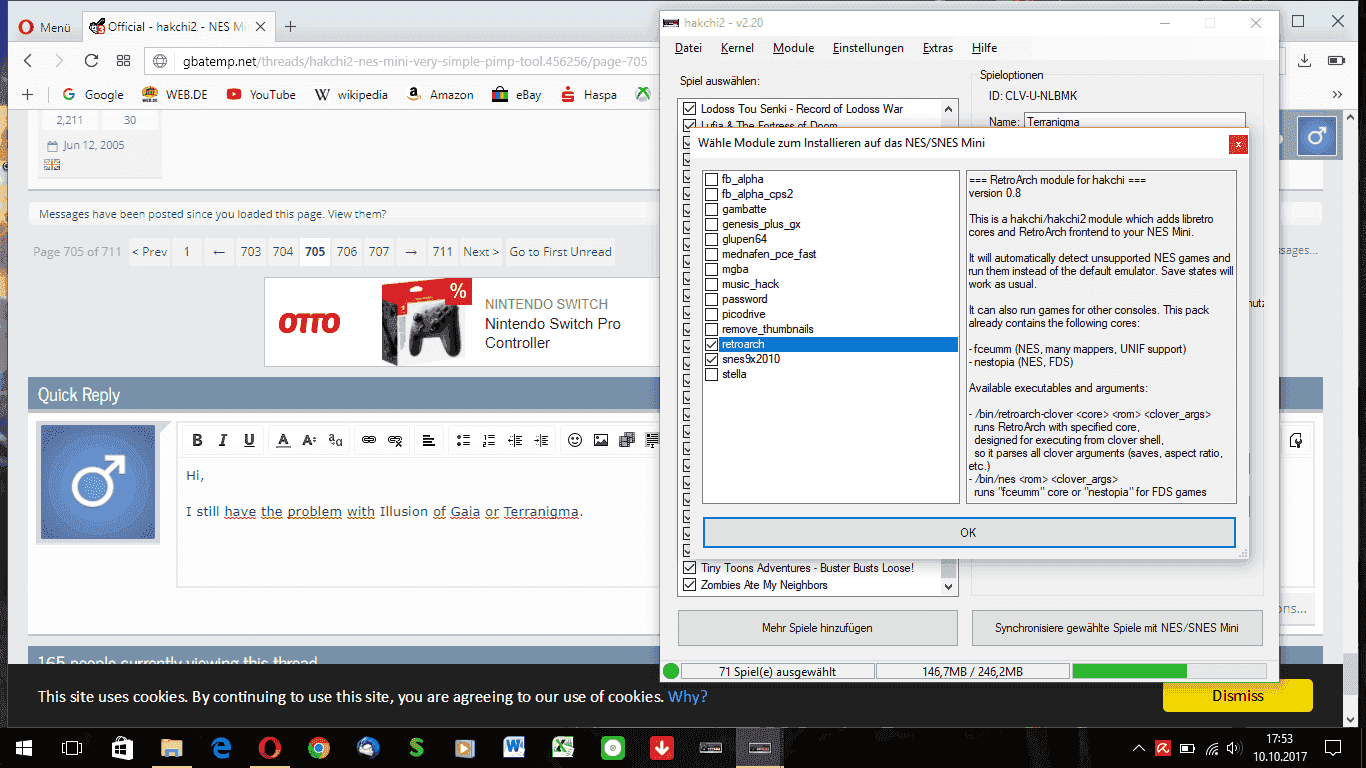Open the Windows Start menu
Viewport: 1366px width, 768px height.
[x=24, y=747]
